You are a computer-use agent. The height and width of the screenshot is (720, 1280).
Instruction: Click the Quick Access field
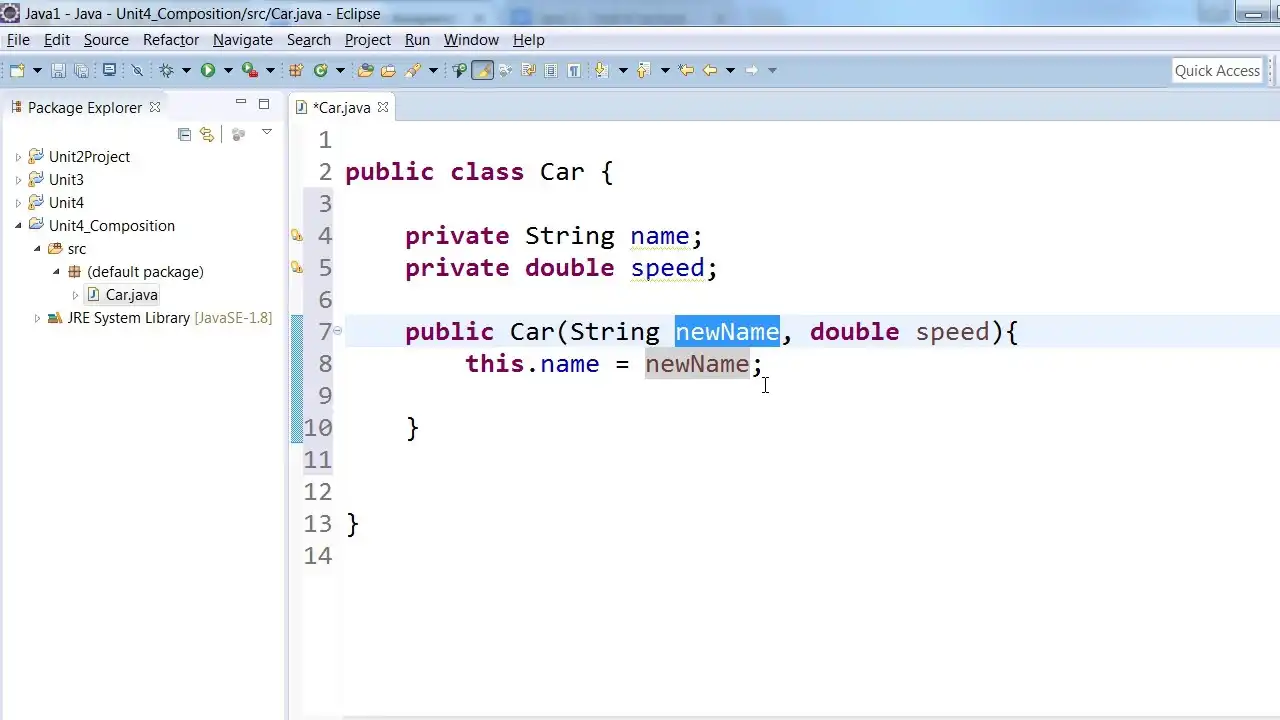pos(1217,70)
